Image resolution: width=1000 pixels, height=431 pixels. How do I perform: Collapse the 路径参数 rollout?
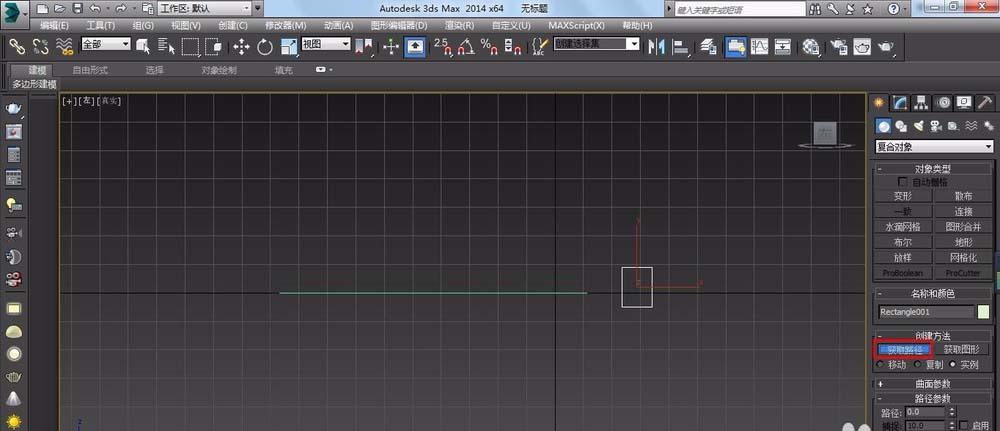coord(932,398)
